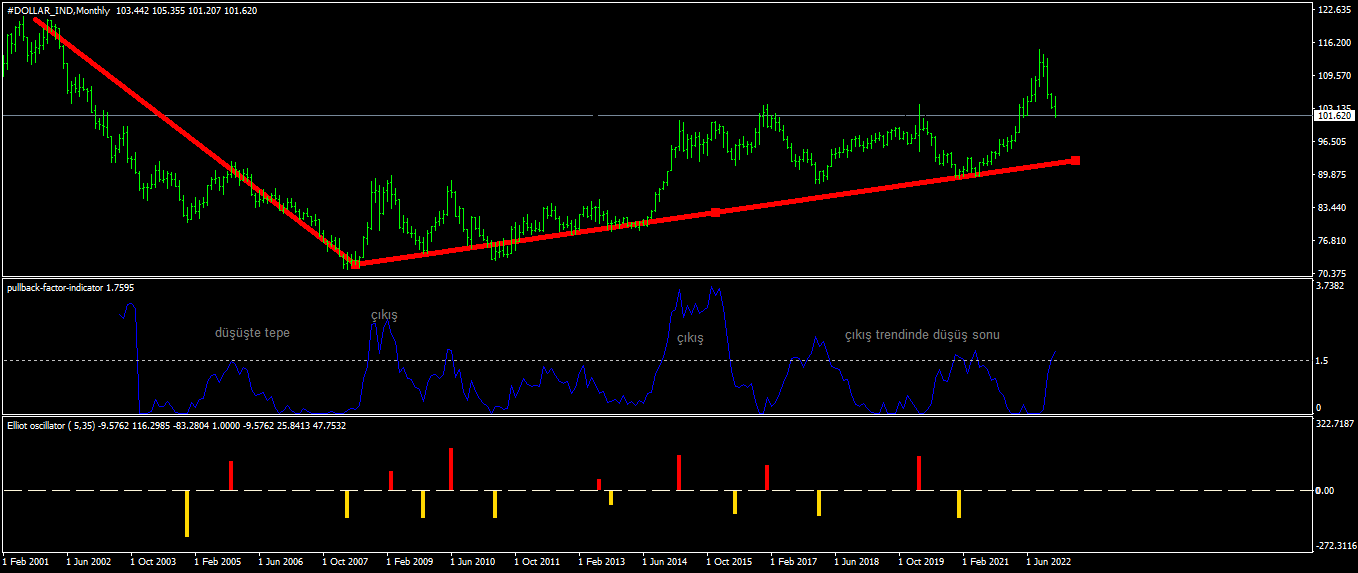Click the 'düşüşte tepe' text label
This screenshot has width=1358, height=573.
(252, 333)
